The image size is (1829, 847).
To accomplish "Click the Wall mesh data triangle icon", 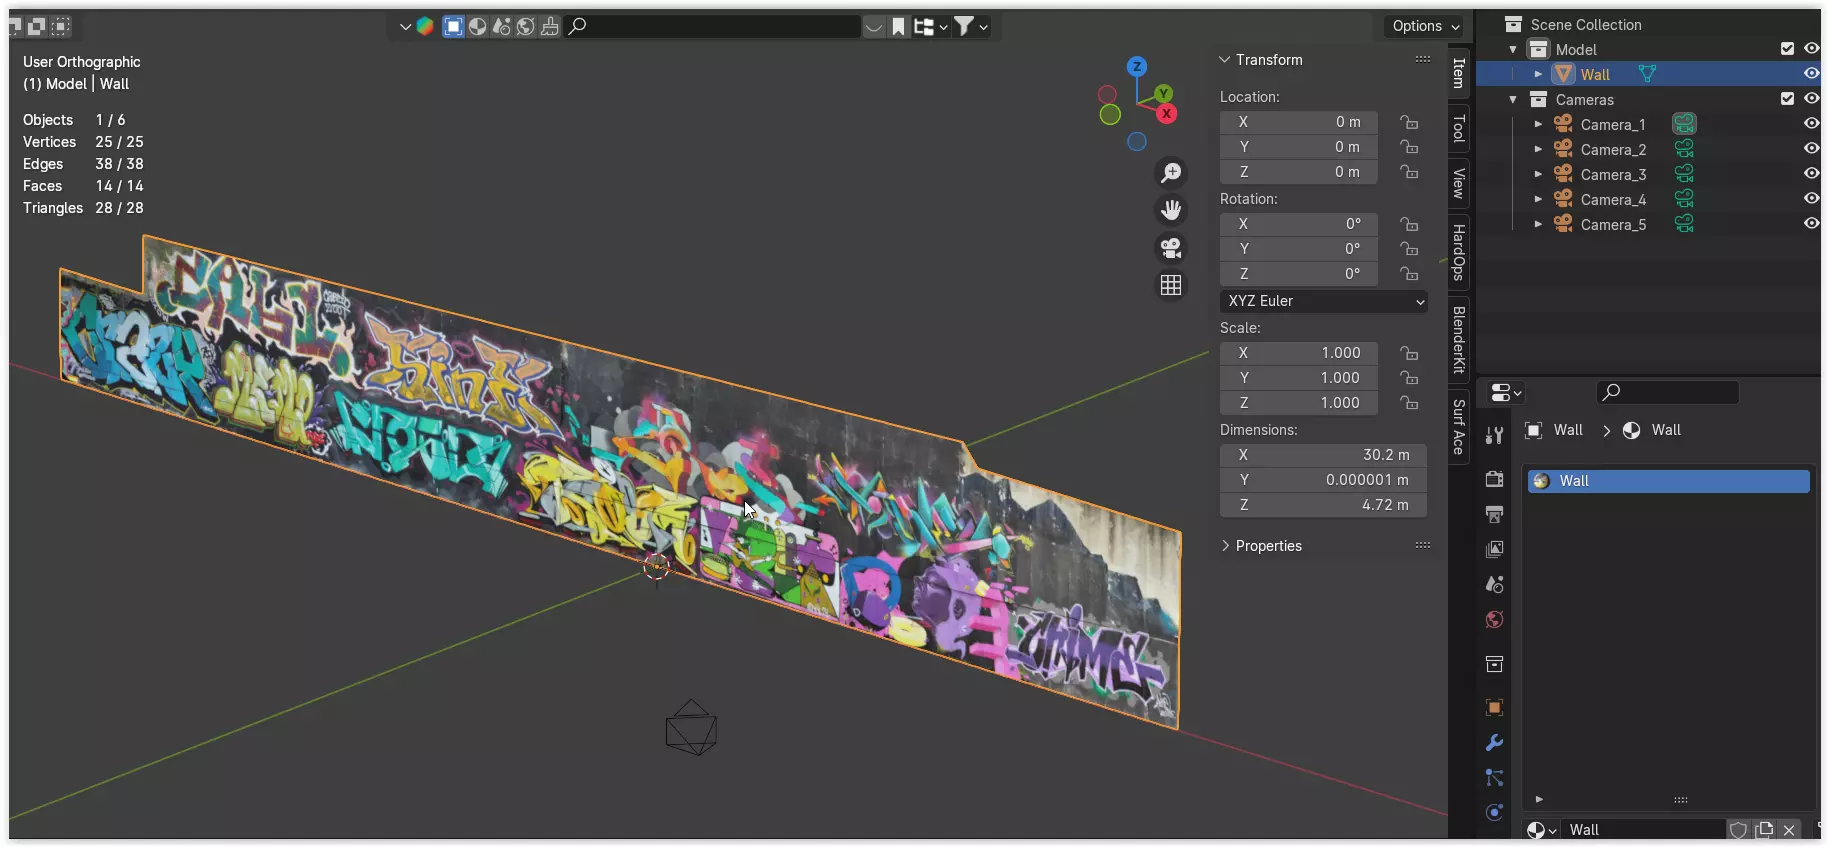I will [1647, 74].
